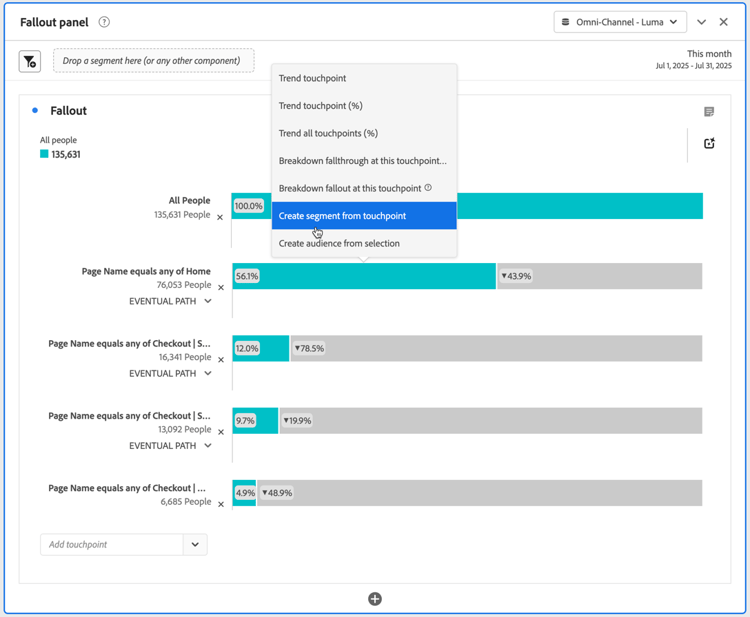
Task: Choose Trend touchpoint (%) option
Action: (364, 106)
